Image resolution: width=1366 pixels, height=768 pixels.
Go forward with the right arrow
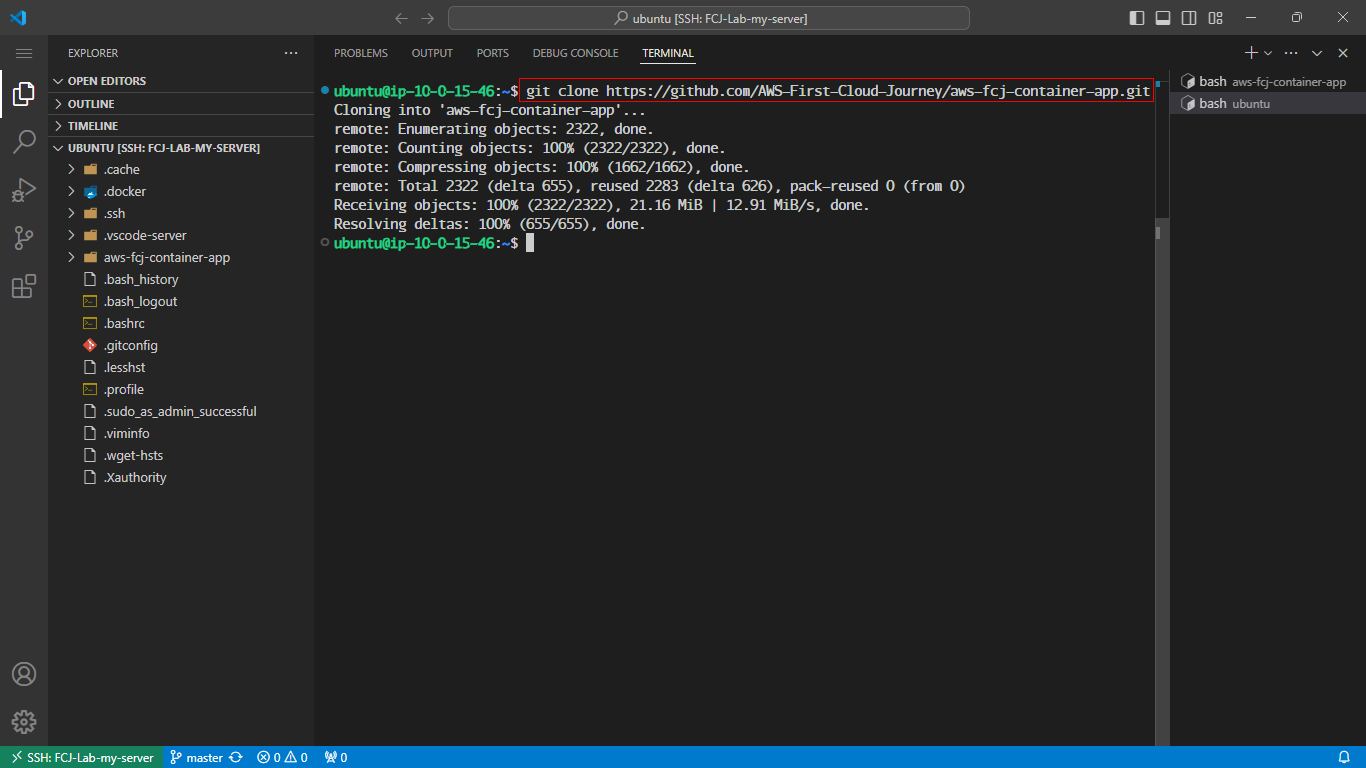pos(428,18)
